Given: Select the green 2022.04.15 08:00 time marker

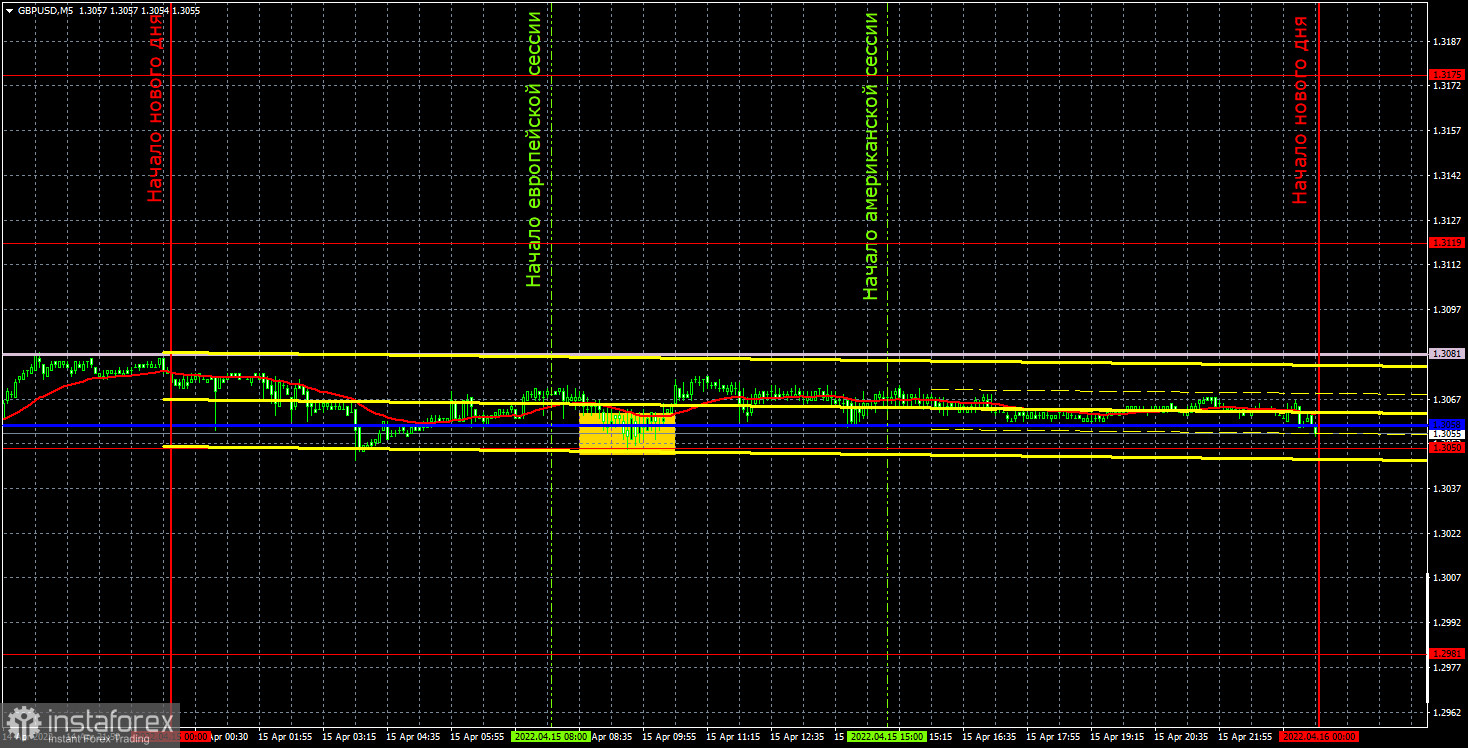Looking at the screenshot, I should (550, 736).
